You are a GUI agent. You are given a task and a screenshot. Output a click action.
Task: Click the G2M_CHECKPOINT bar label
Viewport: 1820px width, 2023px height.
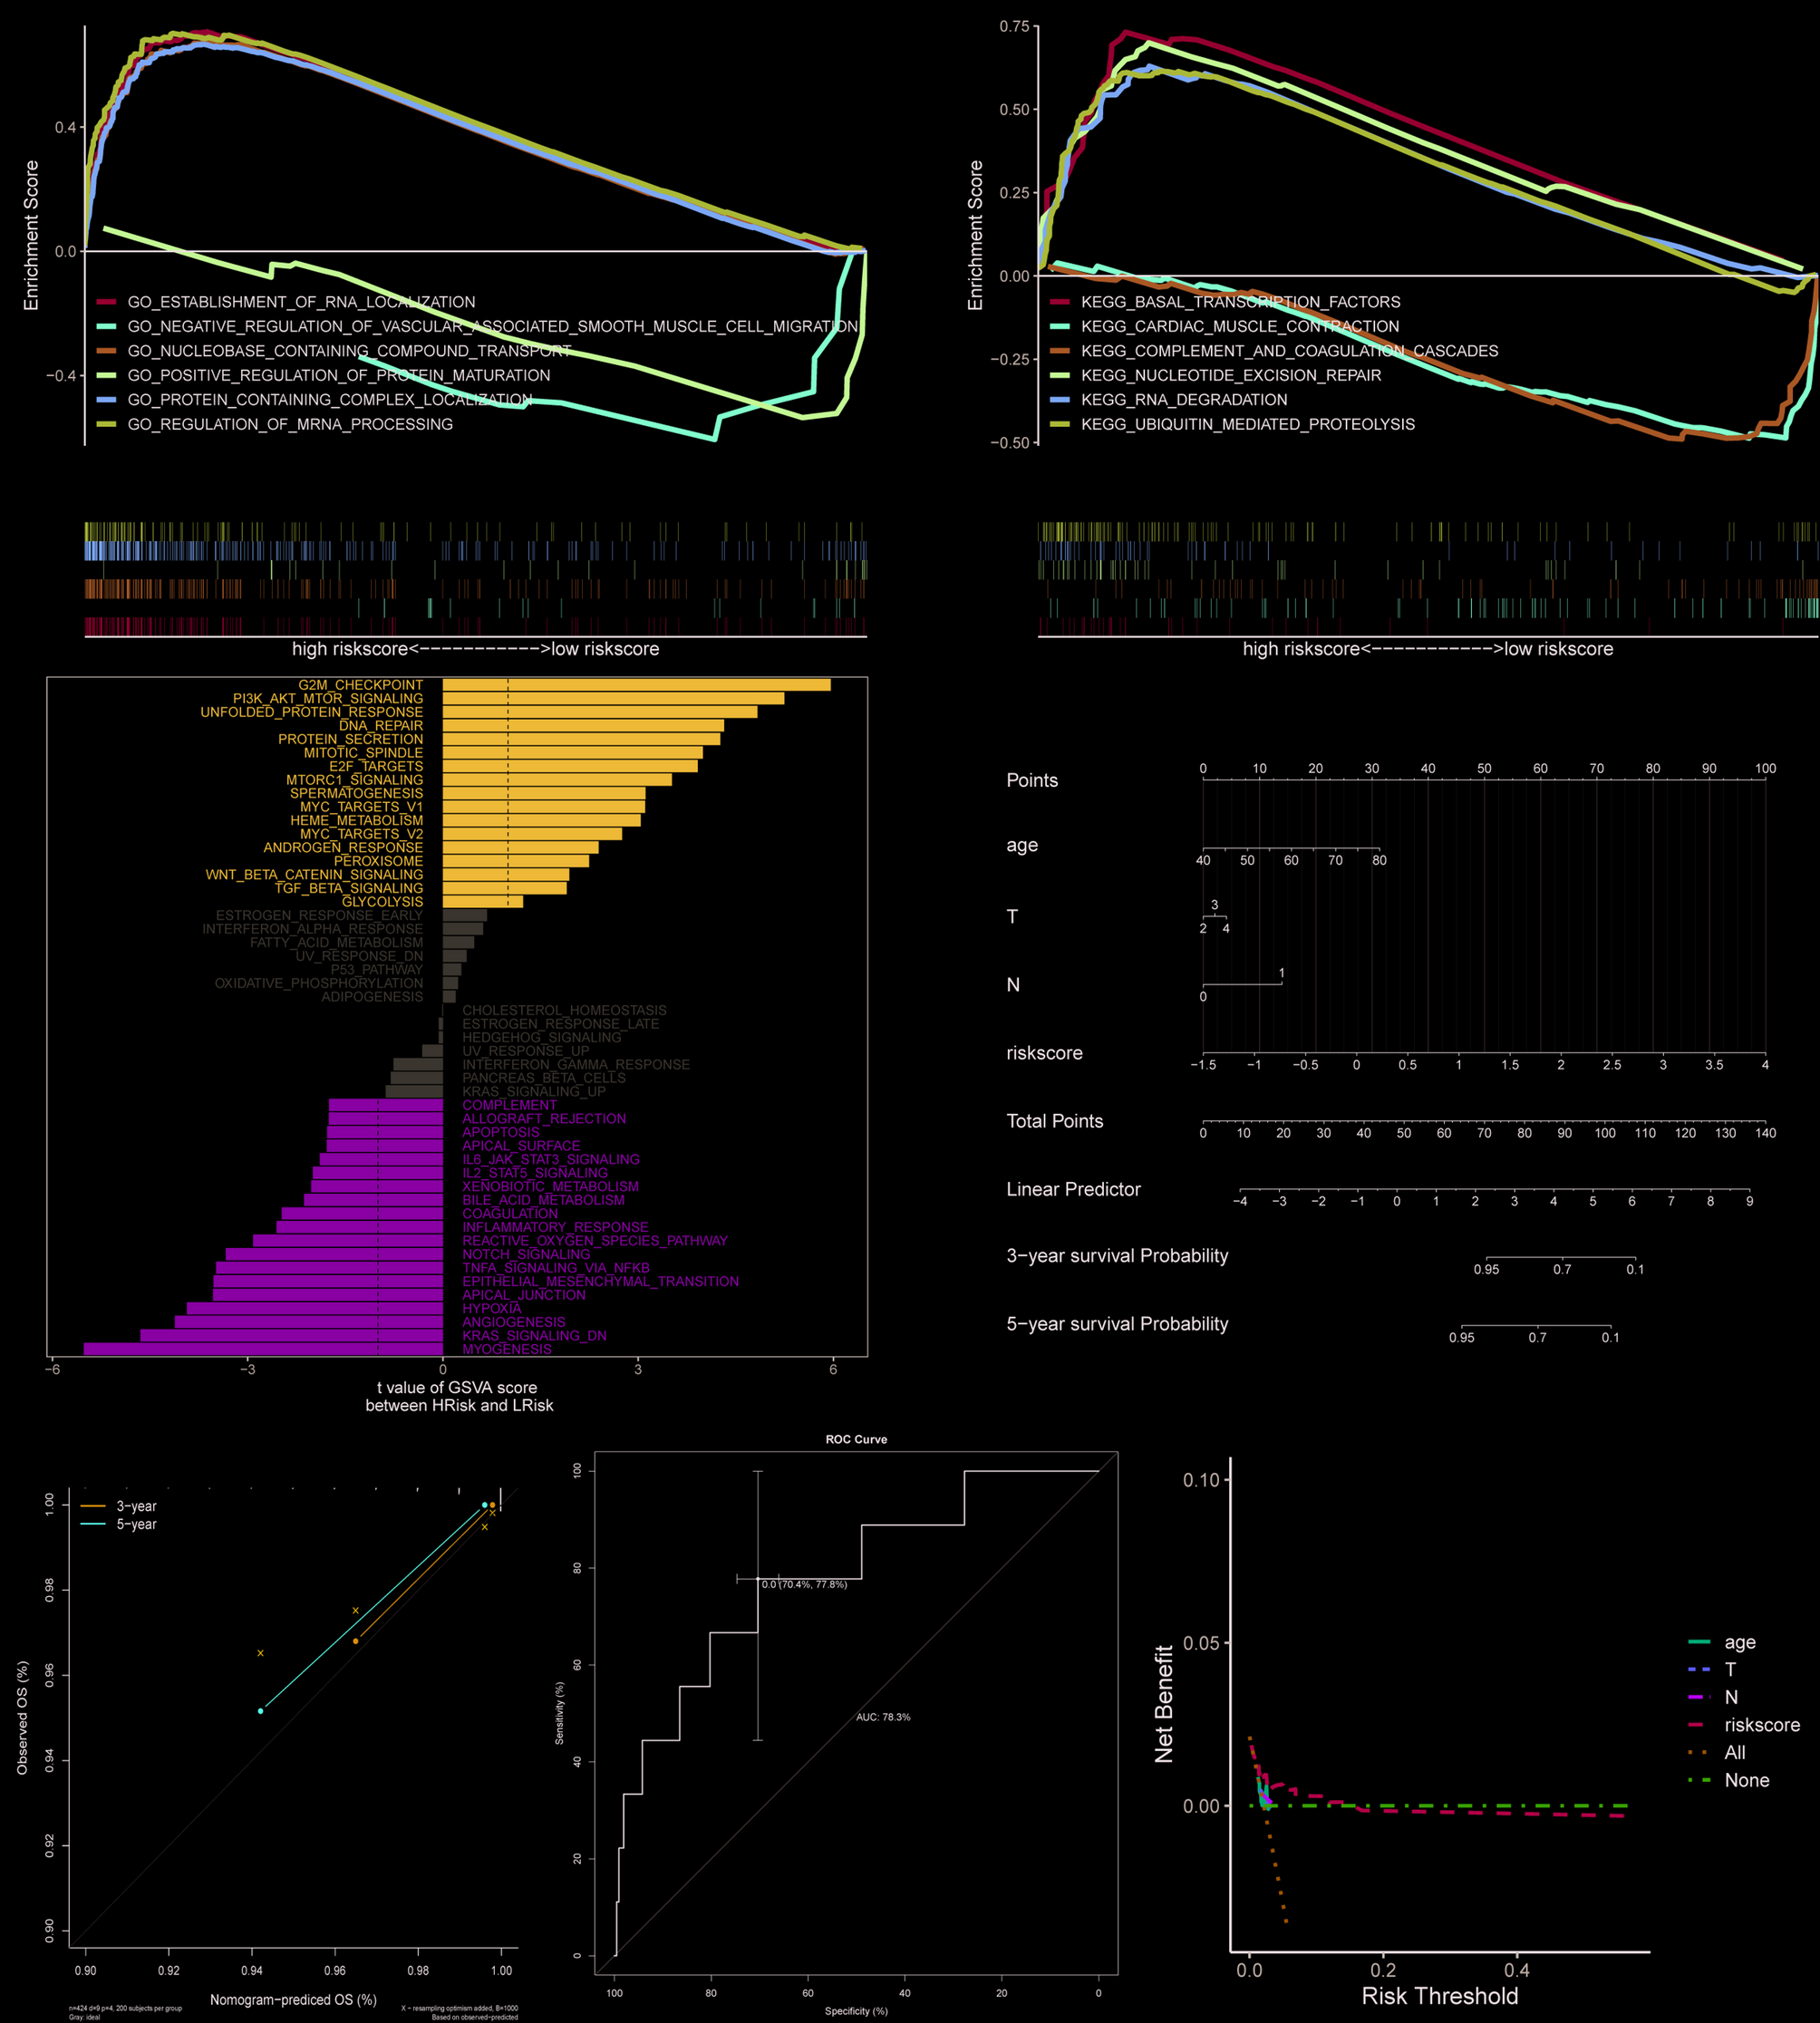pos(360,685)
